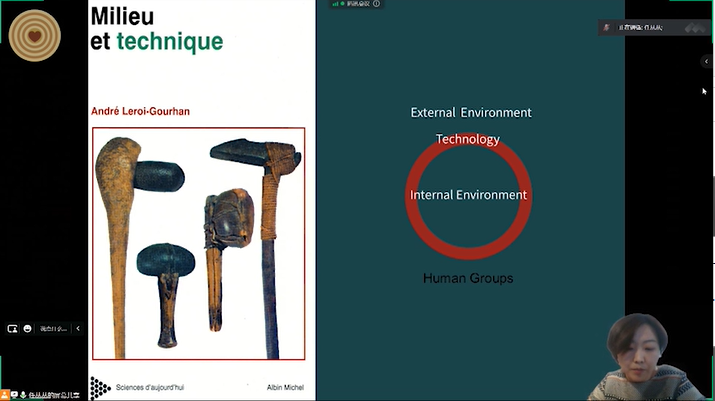Viewport: 715px width, 401px height.
Task: Click the 'External Environment' text on slide
Action: coord(471,113)
